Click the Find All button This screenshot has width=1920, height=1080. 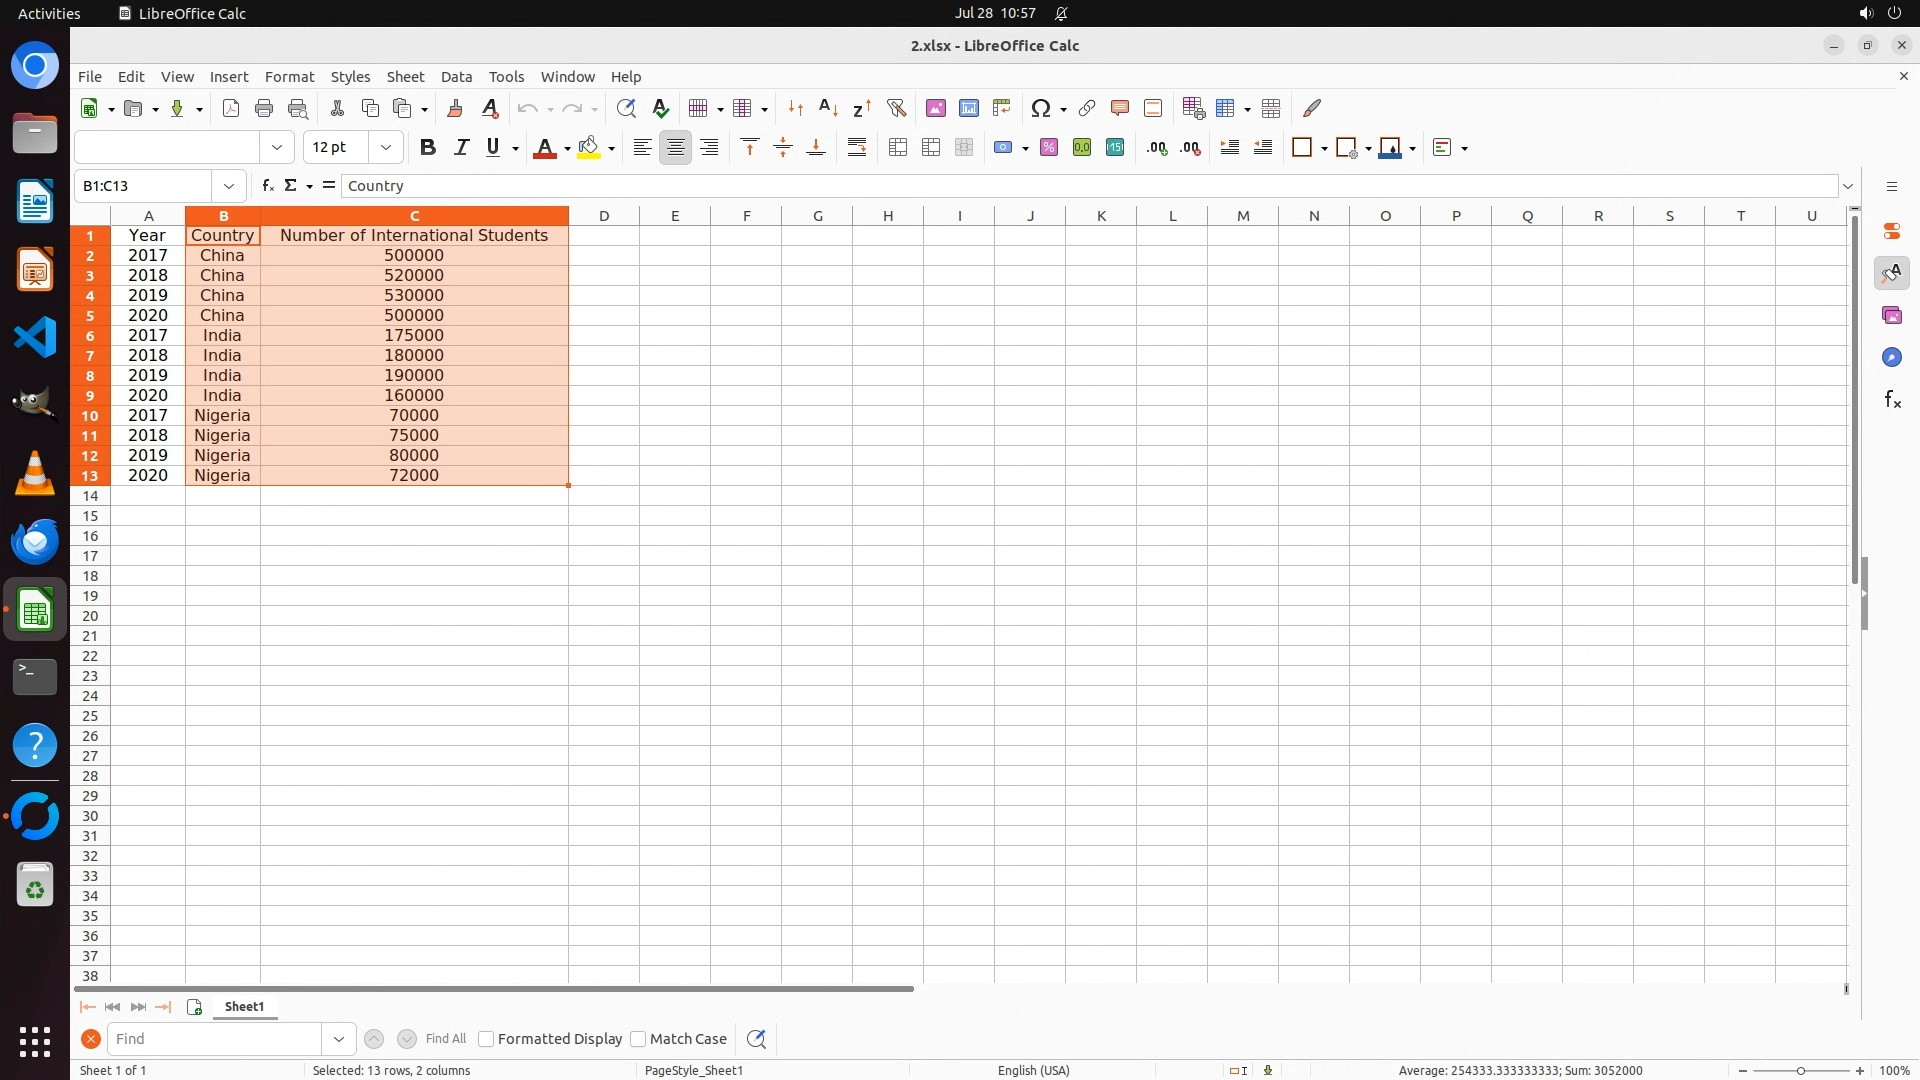pyautogui.click(x=445, y=1039)
